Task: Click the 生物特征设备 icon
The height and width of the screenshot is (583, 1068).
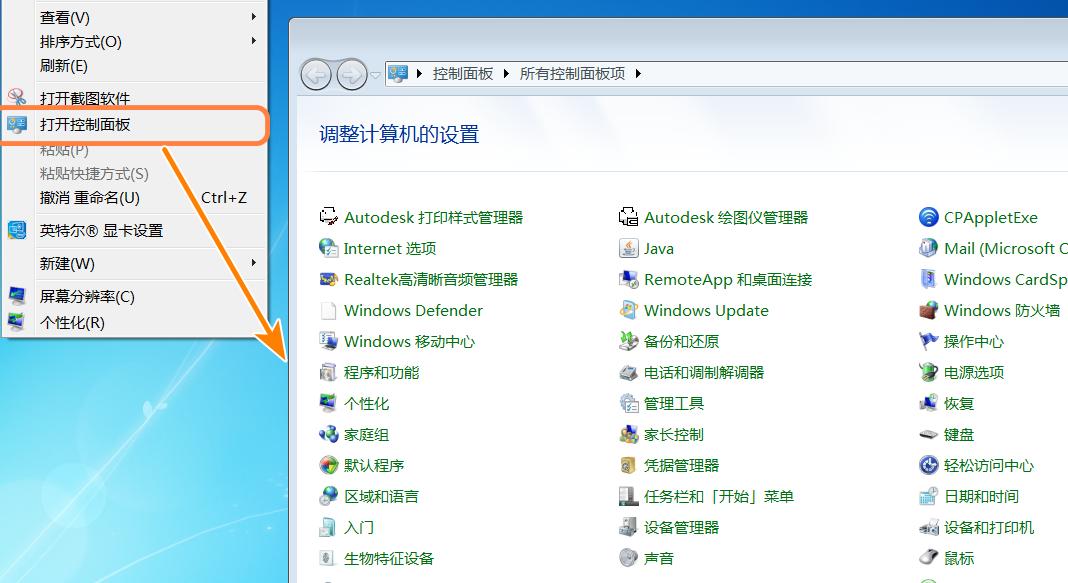Action: click(329, 558)
